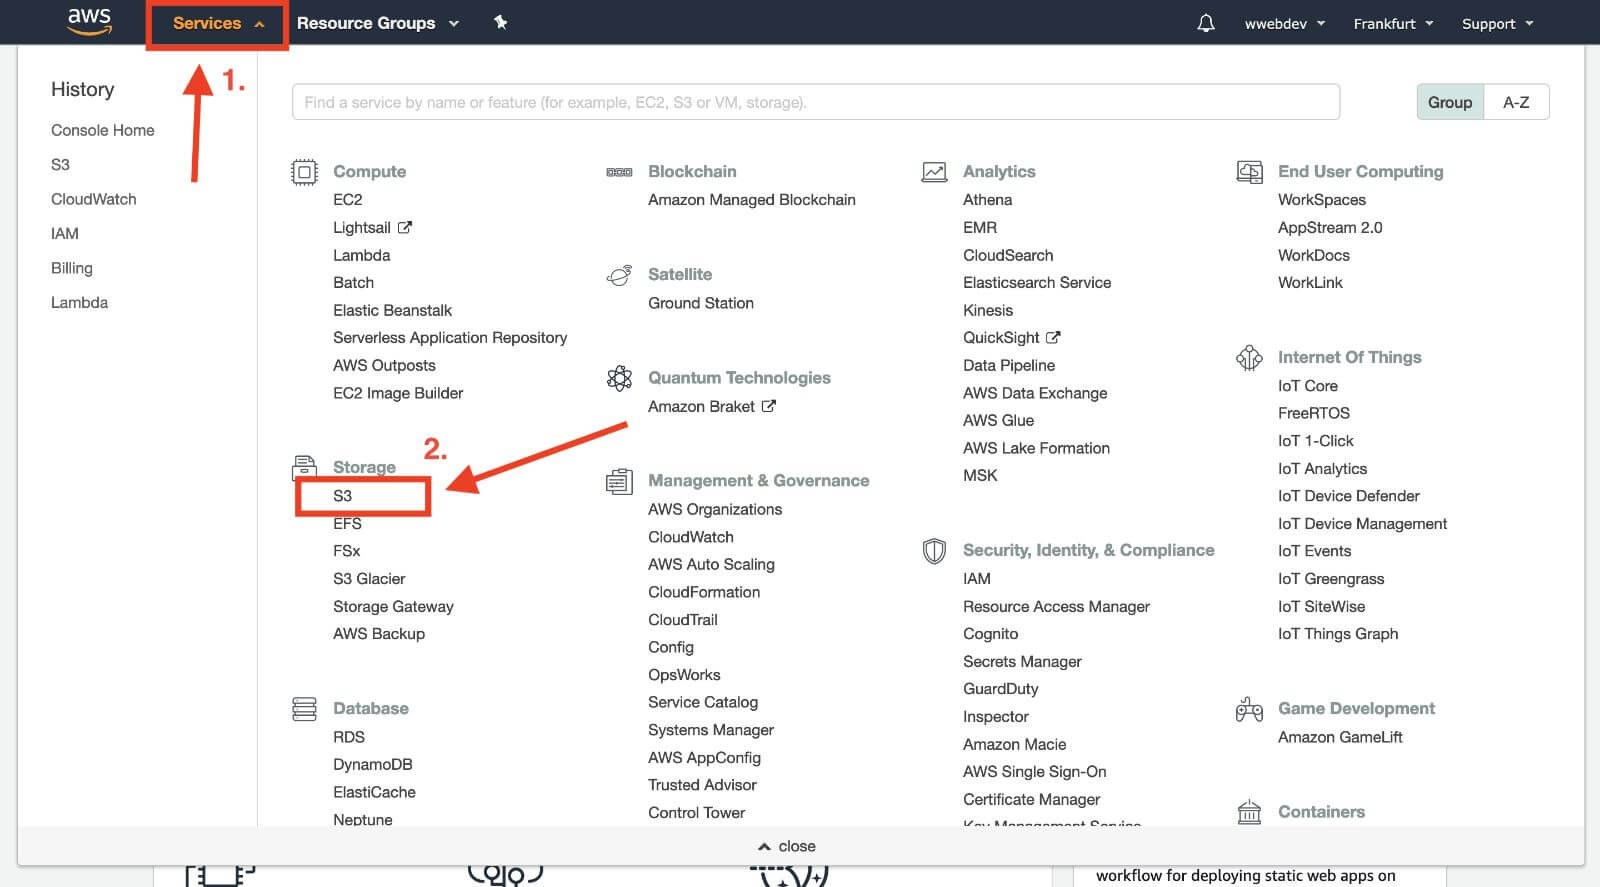Open AWS Backup service
1600x887 pixels.
[x=379, y=634]
